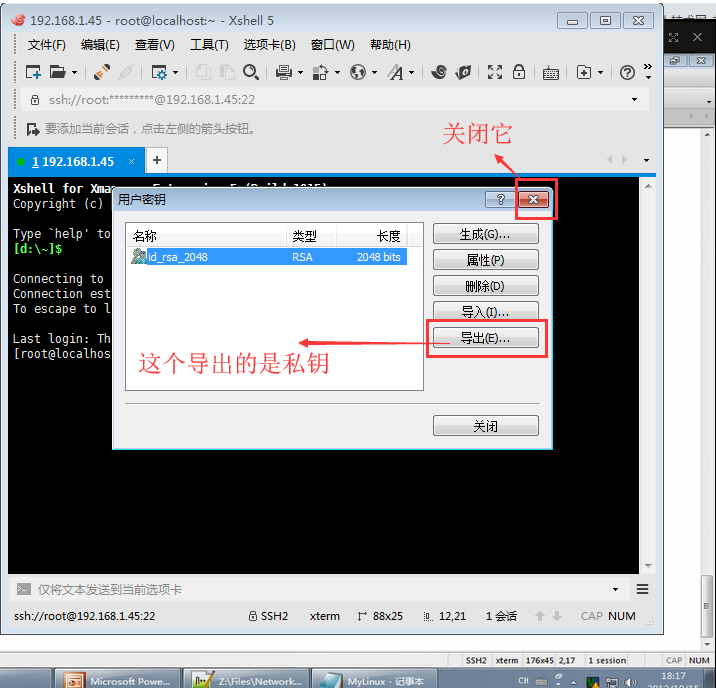
Task: Click the status bar up arrow
Action: (540, 616)
